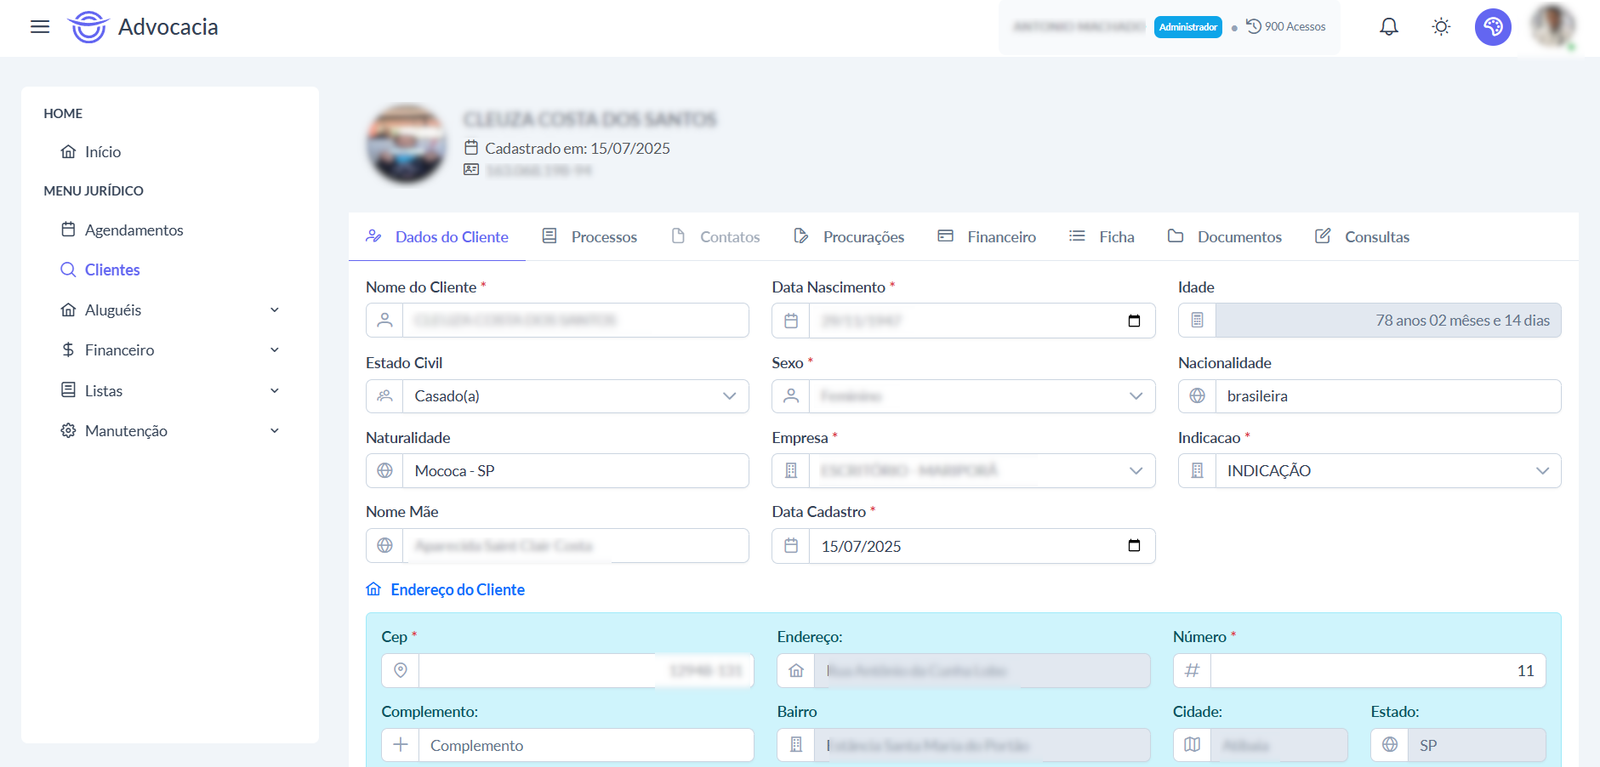Open the Estado Civil dropdown
Screen dimensions: 1600x767
click(575, 396)
